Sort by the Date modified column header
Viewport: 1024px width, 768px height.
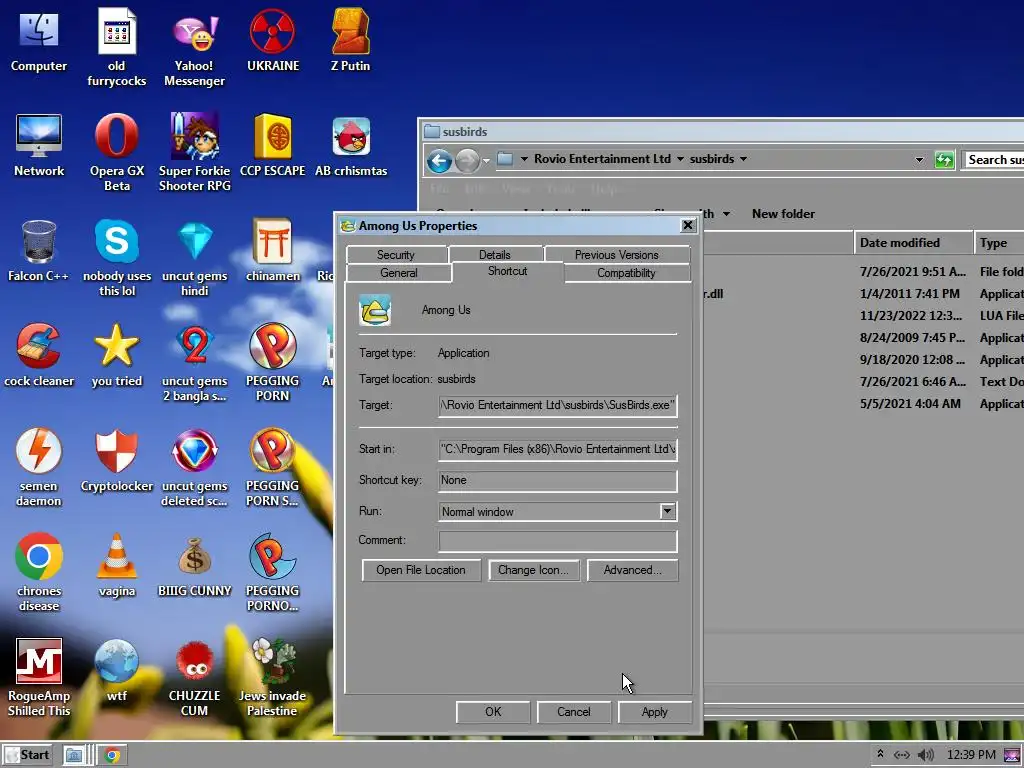click(x=913, y=243)
